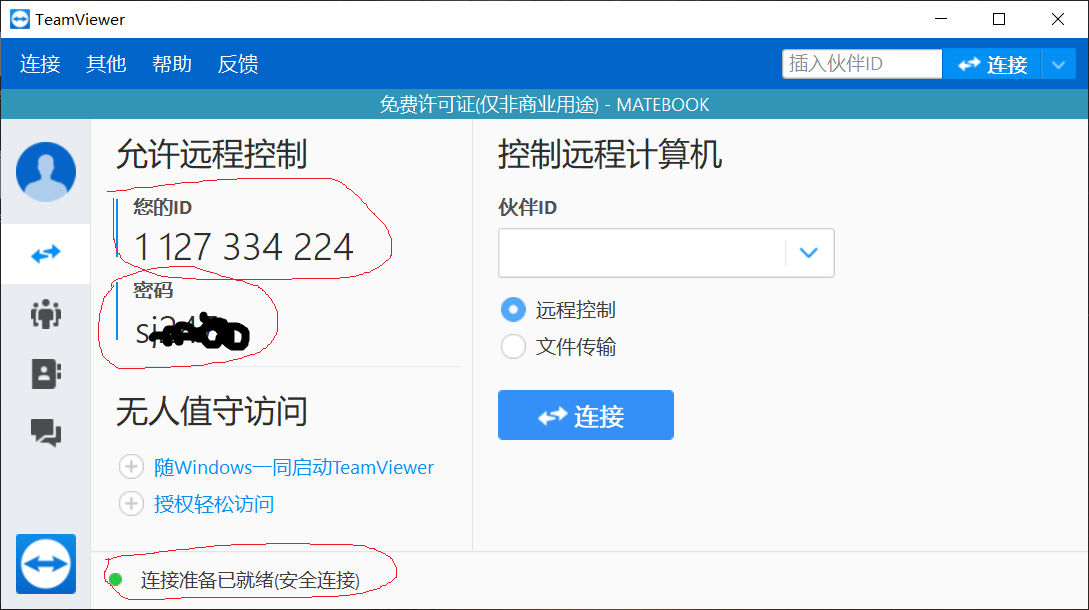This screenshot has width=1089, height=610.
Task: Open the meeting sidebar icon
Action: pos(46,314)
